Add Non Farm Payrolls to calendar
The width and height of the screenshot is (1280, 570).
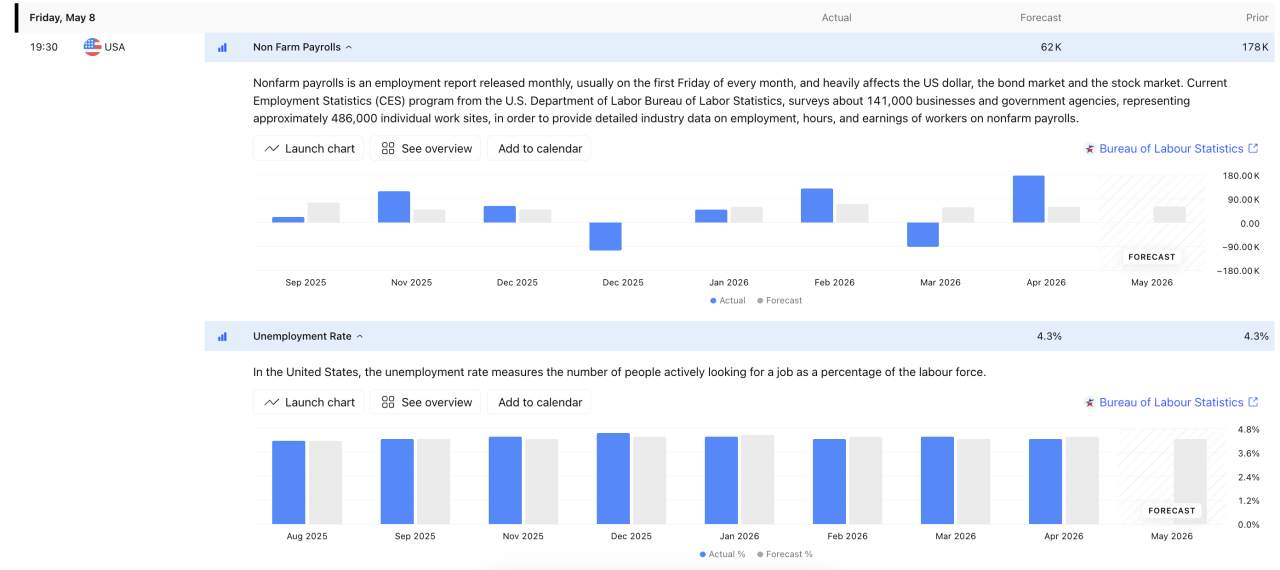point(540,149)
